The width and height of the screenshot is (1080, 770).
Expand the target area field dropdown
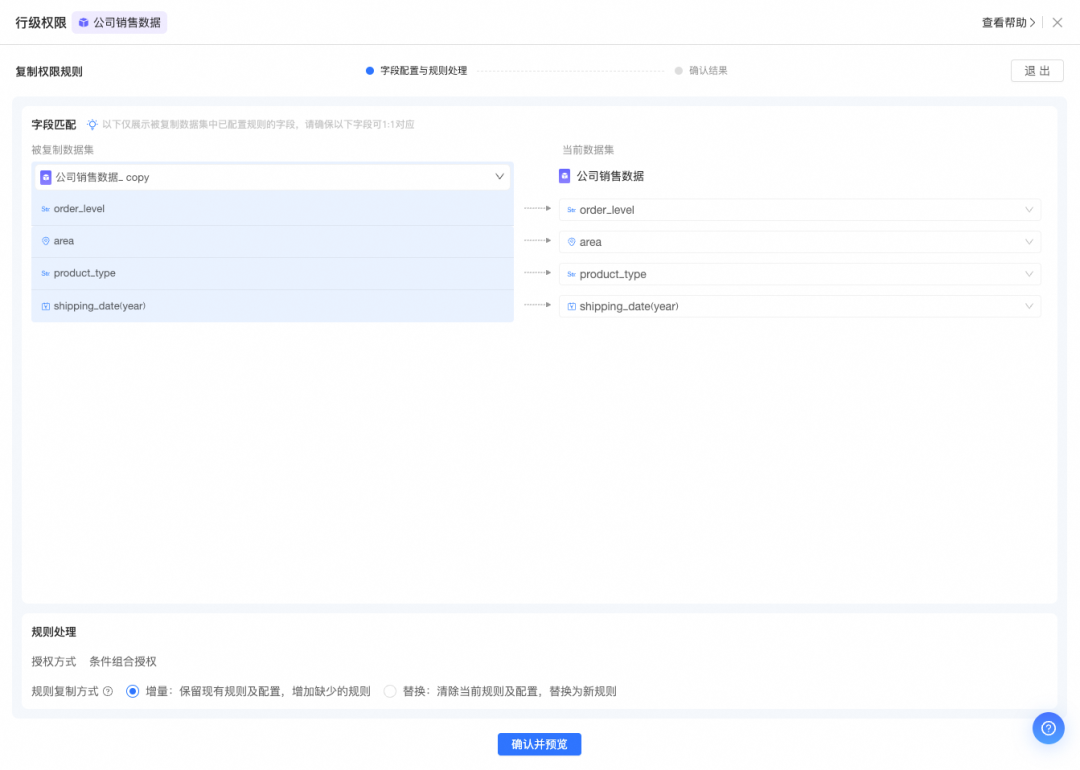pos(799,242)
